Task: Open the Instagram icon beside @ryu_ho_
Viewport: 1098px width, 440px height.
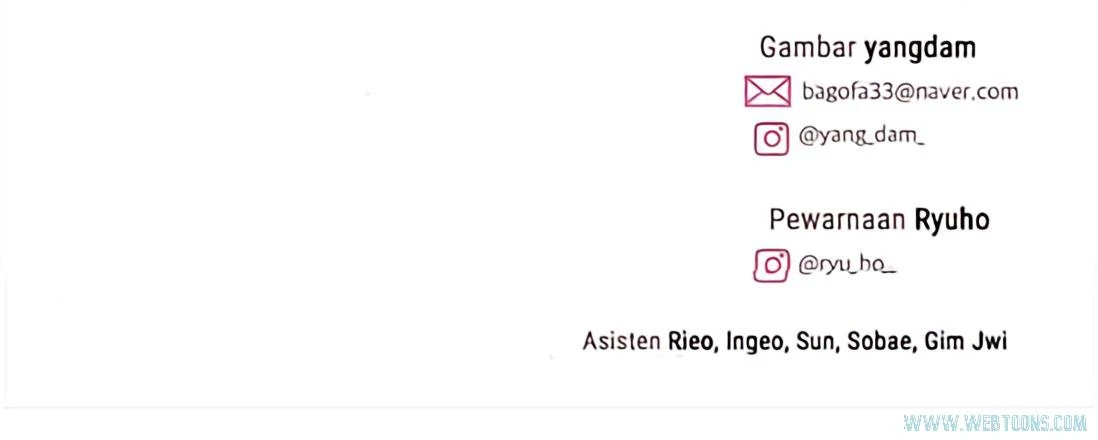Action: (771, 265)
